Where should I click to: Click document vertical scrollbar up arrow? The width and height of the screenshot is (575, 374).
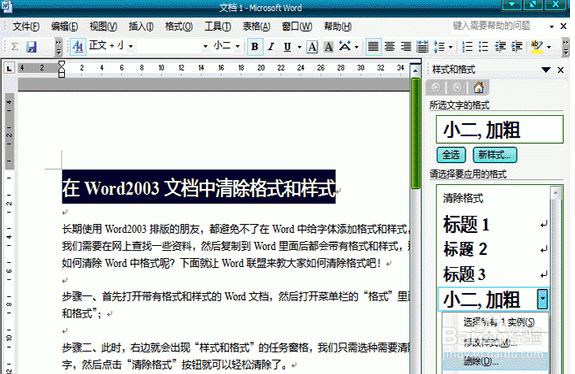pos(415,70)
